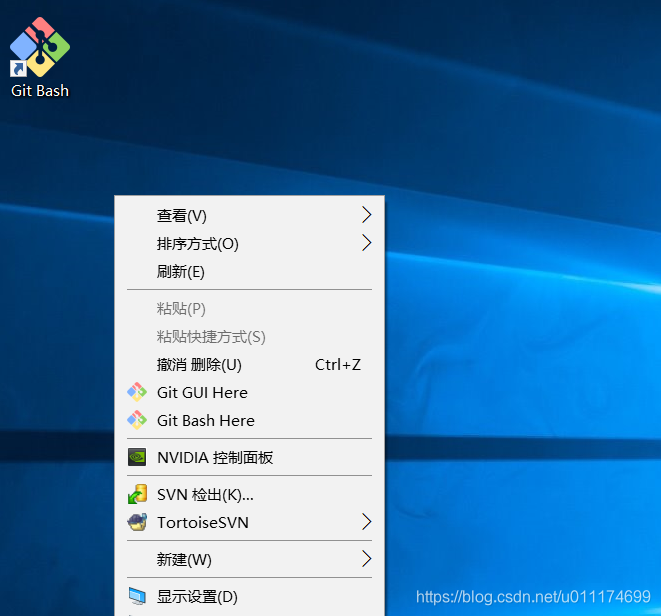661x616 pixels.
Task: Expand the TortoiseSVN submenu arrow
Action: (366, 522)
